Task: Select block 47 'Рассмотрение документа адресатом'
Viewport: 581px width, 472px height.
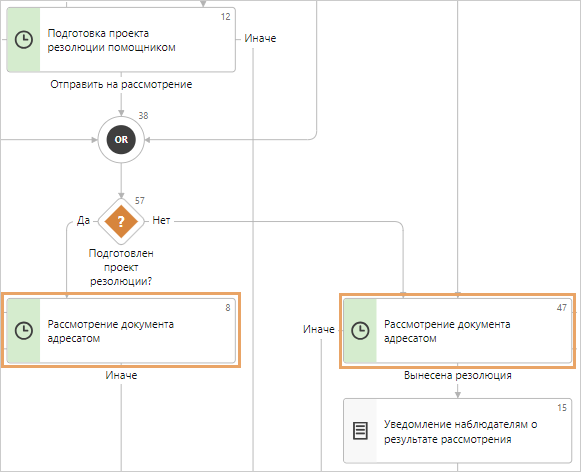Action: tap(458, 330)
